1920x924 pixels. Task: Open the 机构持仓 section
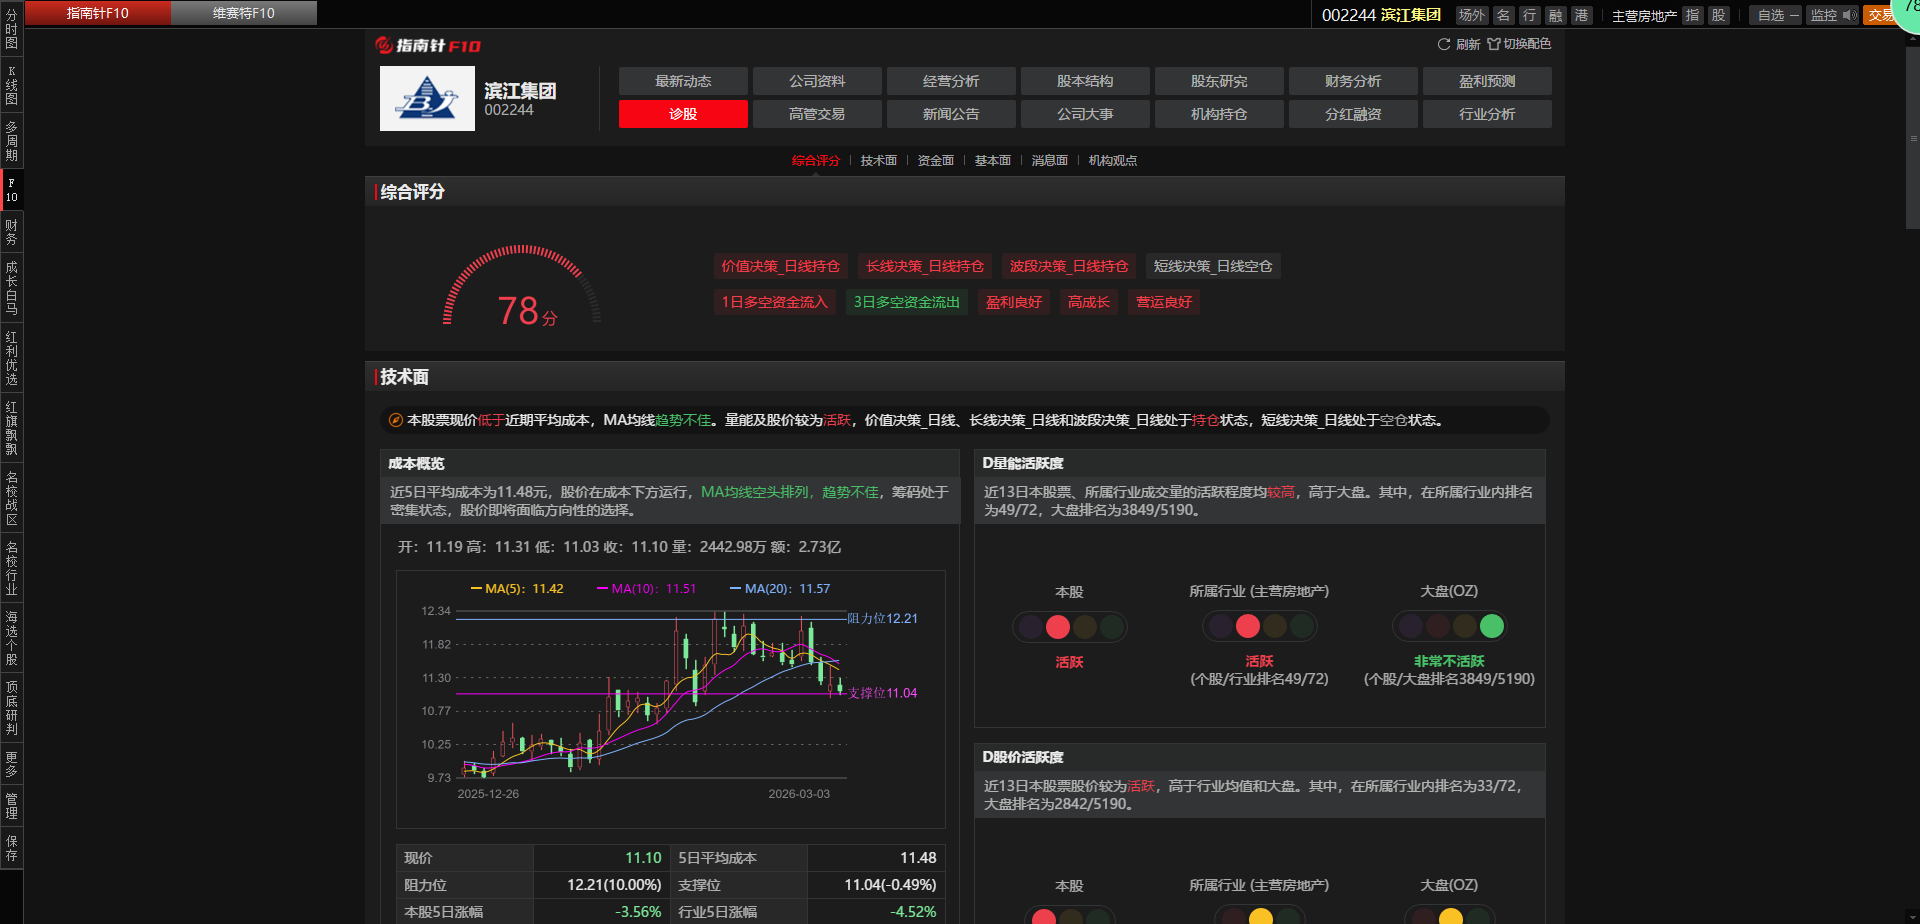1219,114
